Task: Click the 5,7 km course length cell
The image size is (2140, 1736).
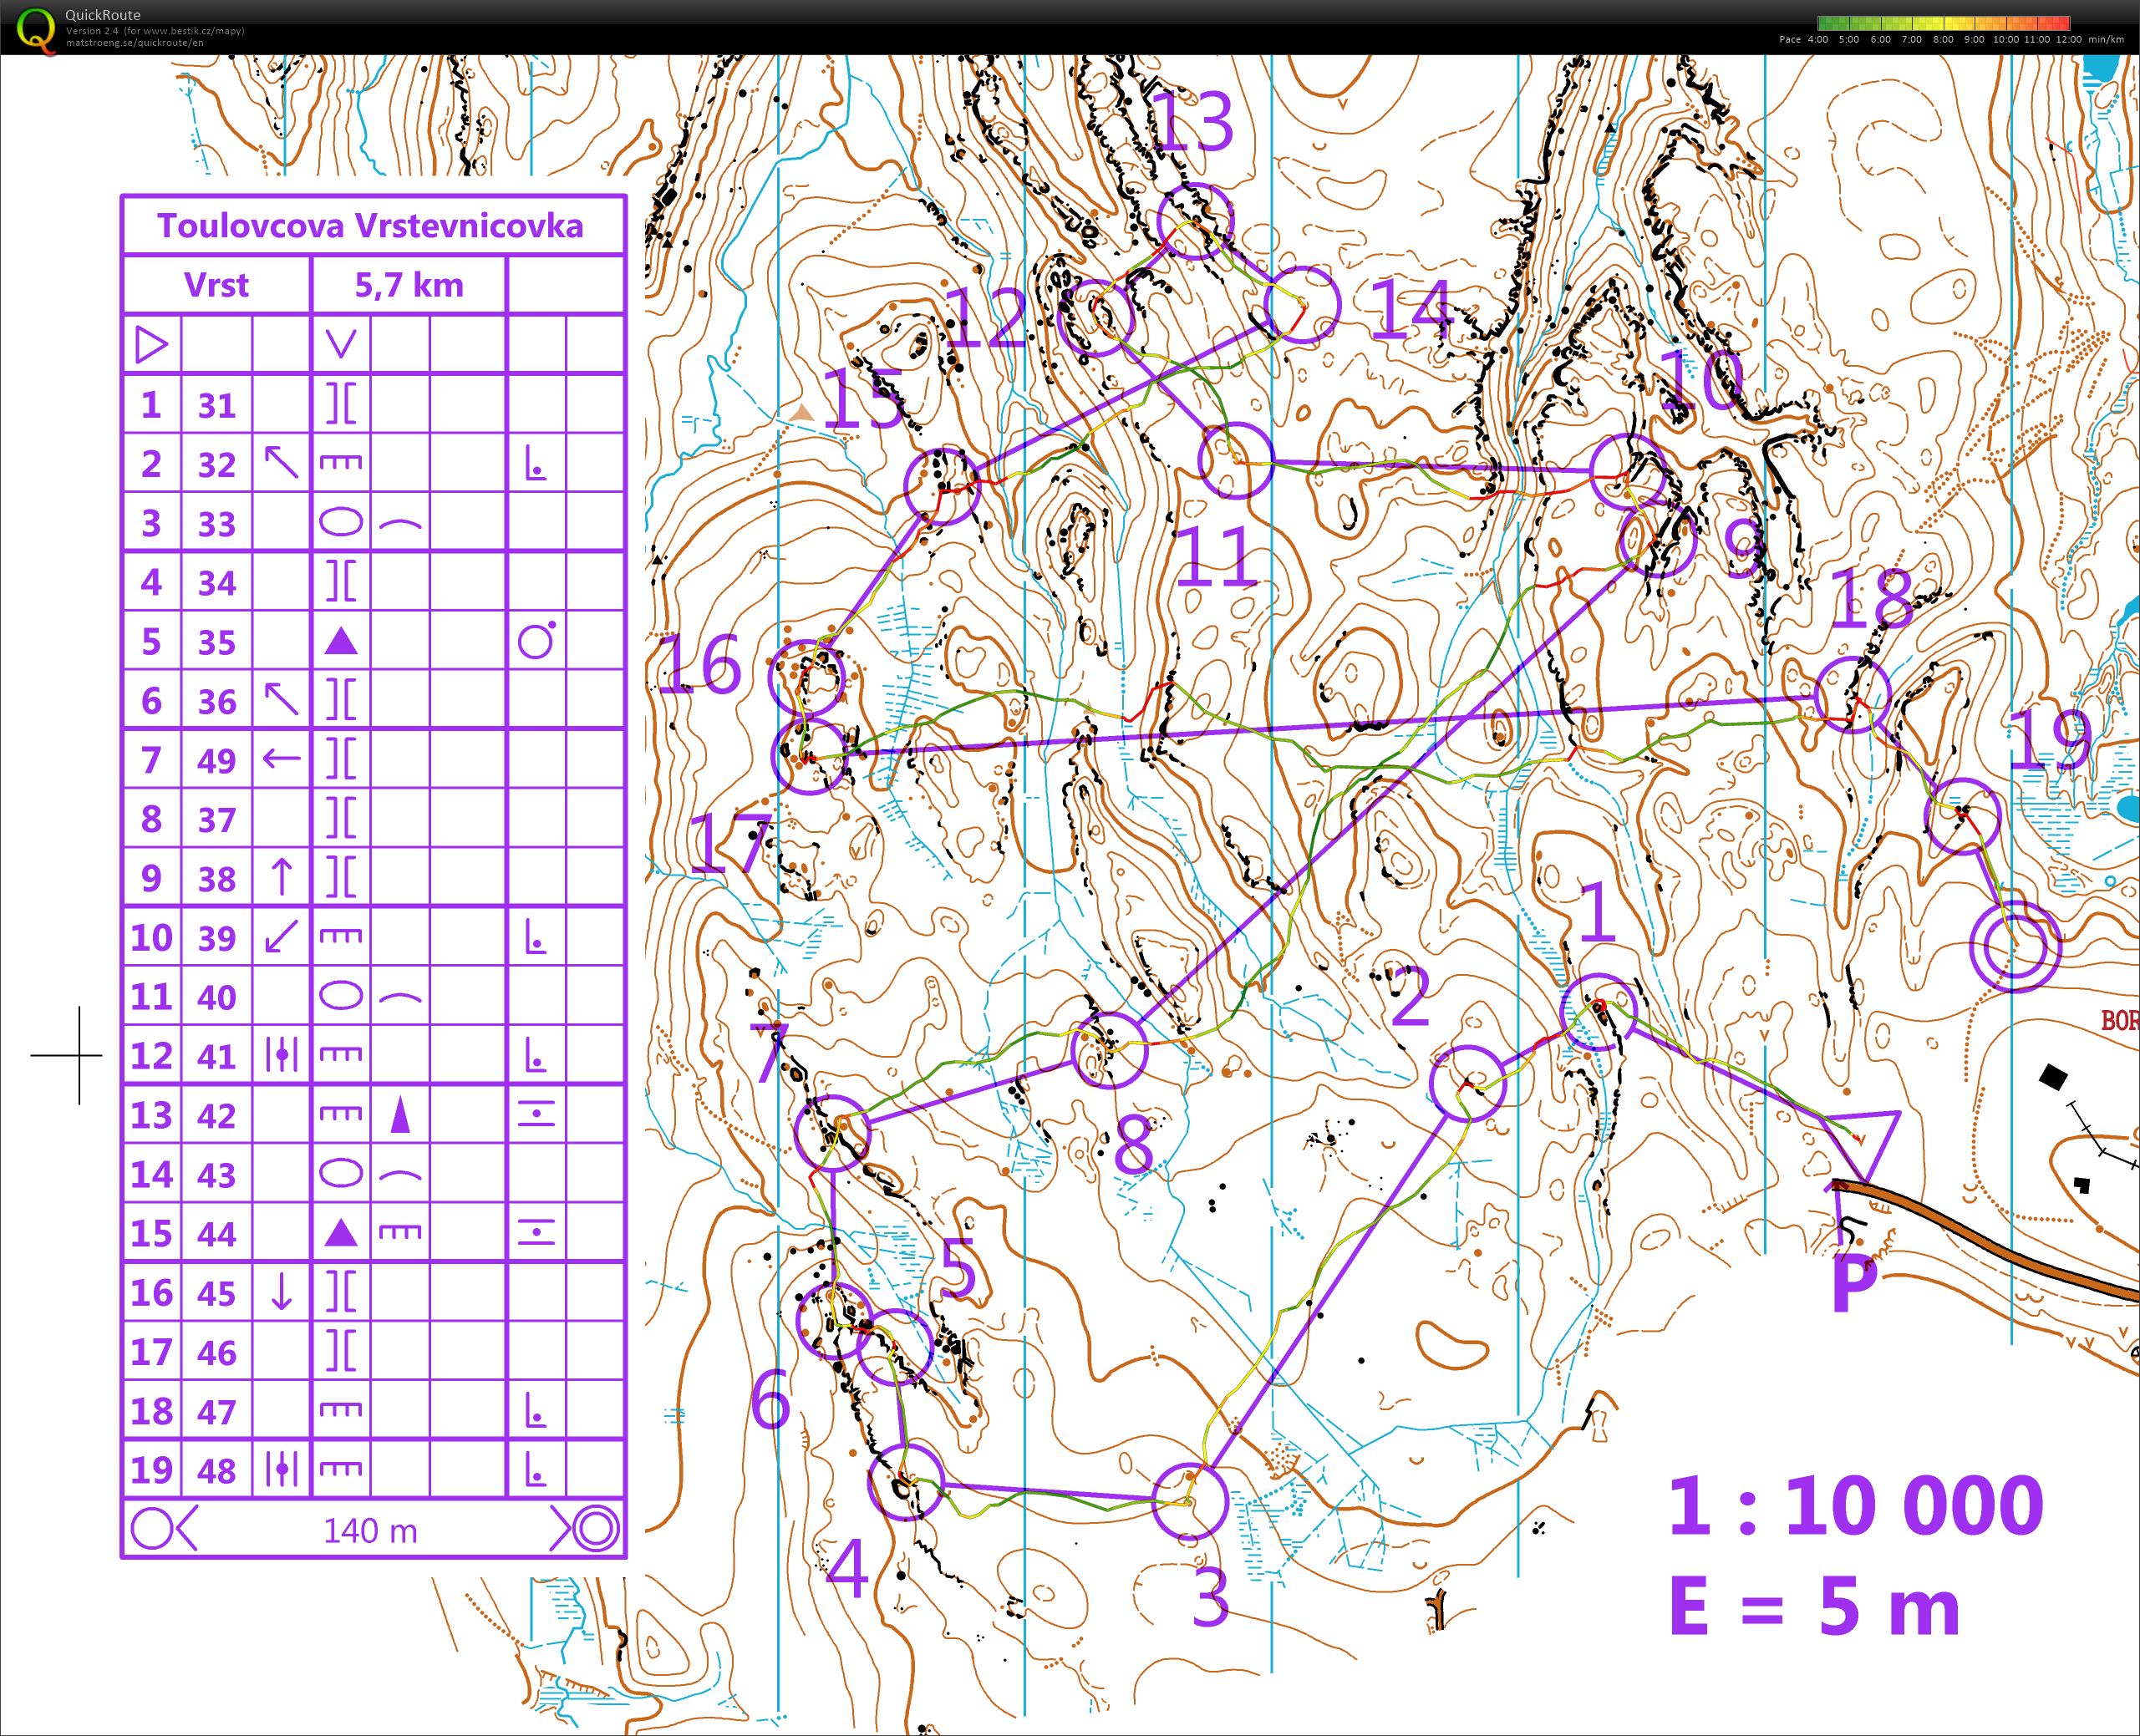Action: pyautogui.click(x=409, y=285)
